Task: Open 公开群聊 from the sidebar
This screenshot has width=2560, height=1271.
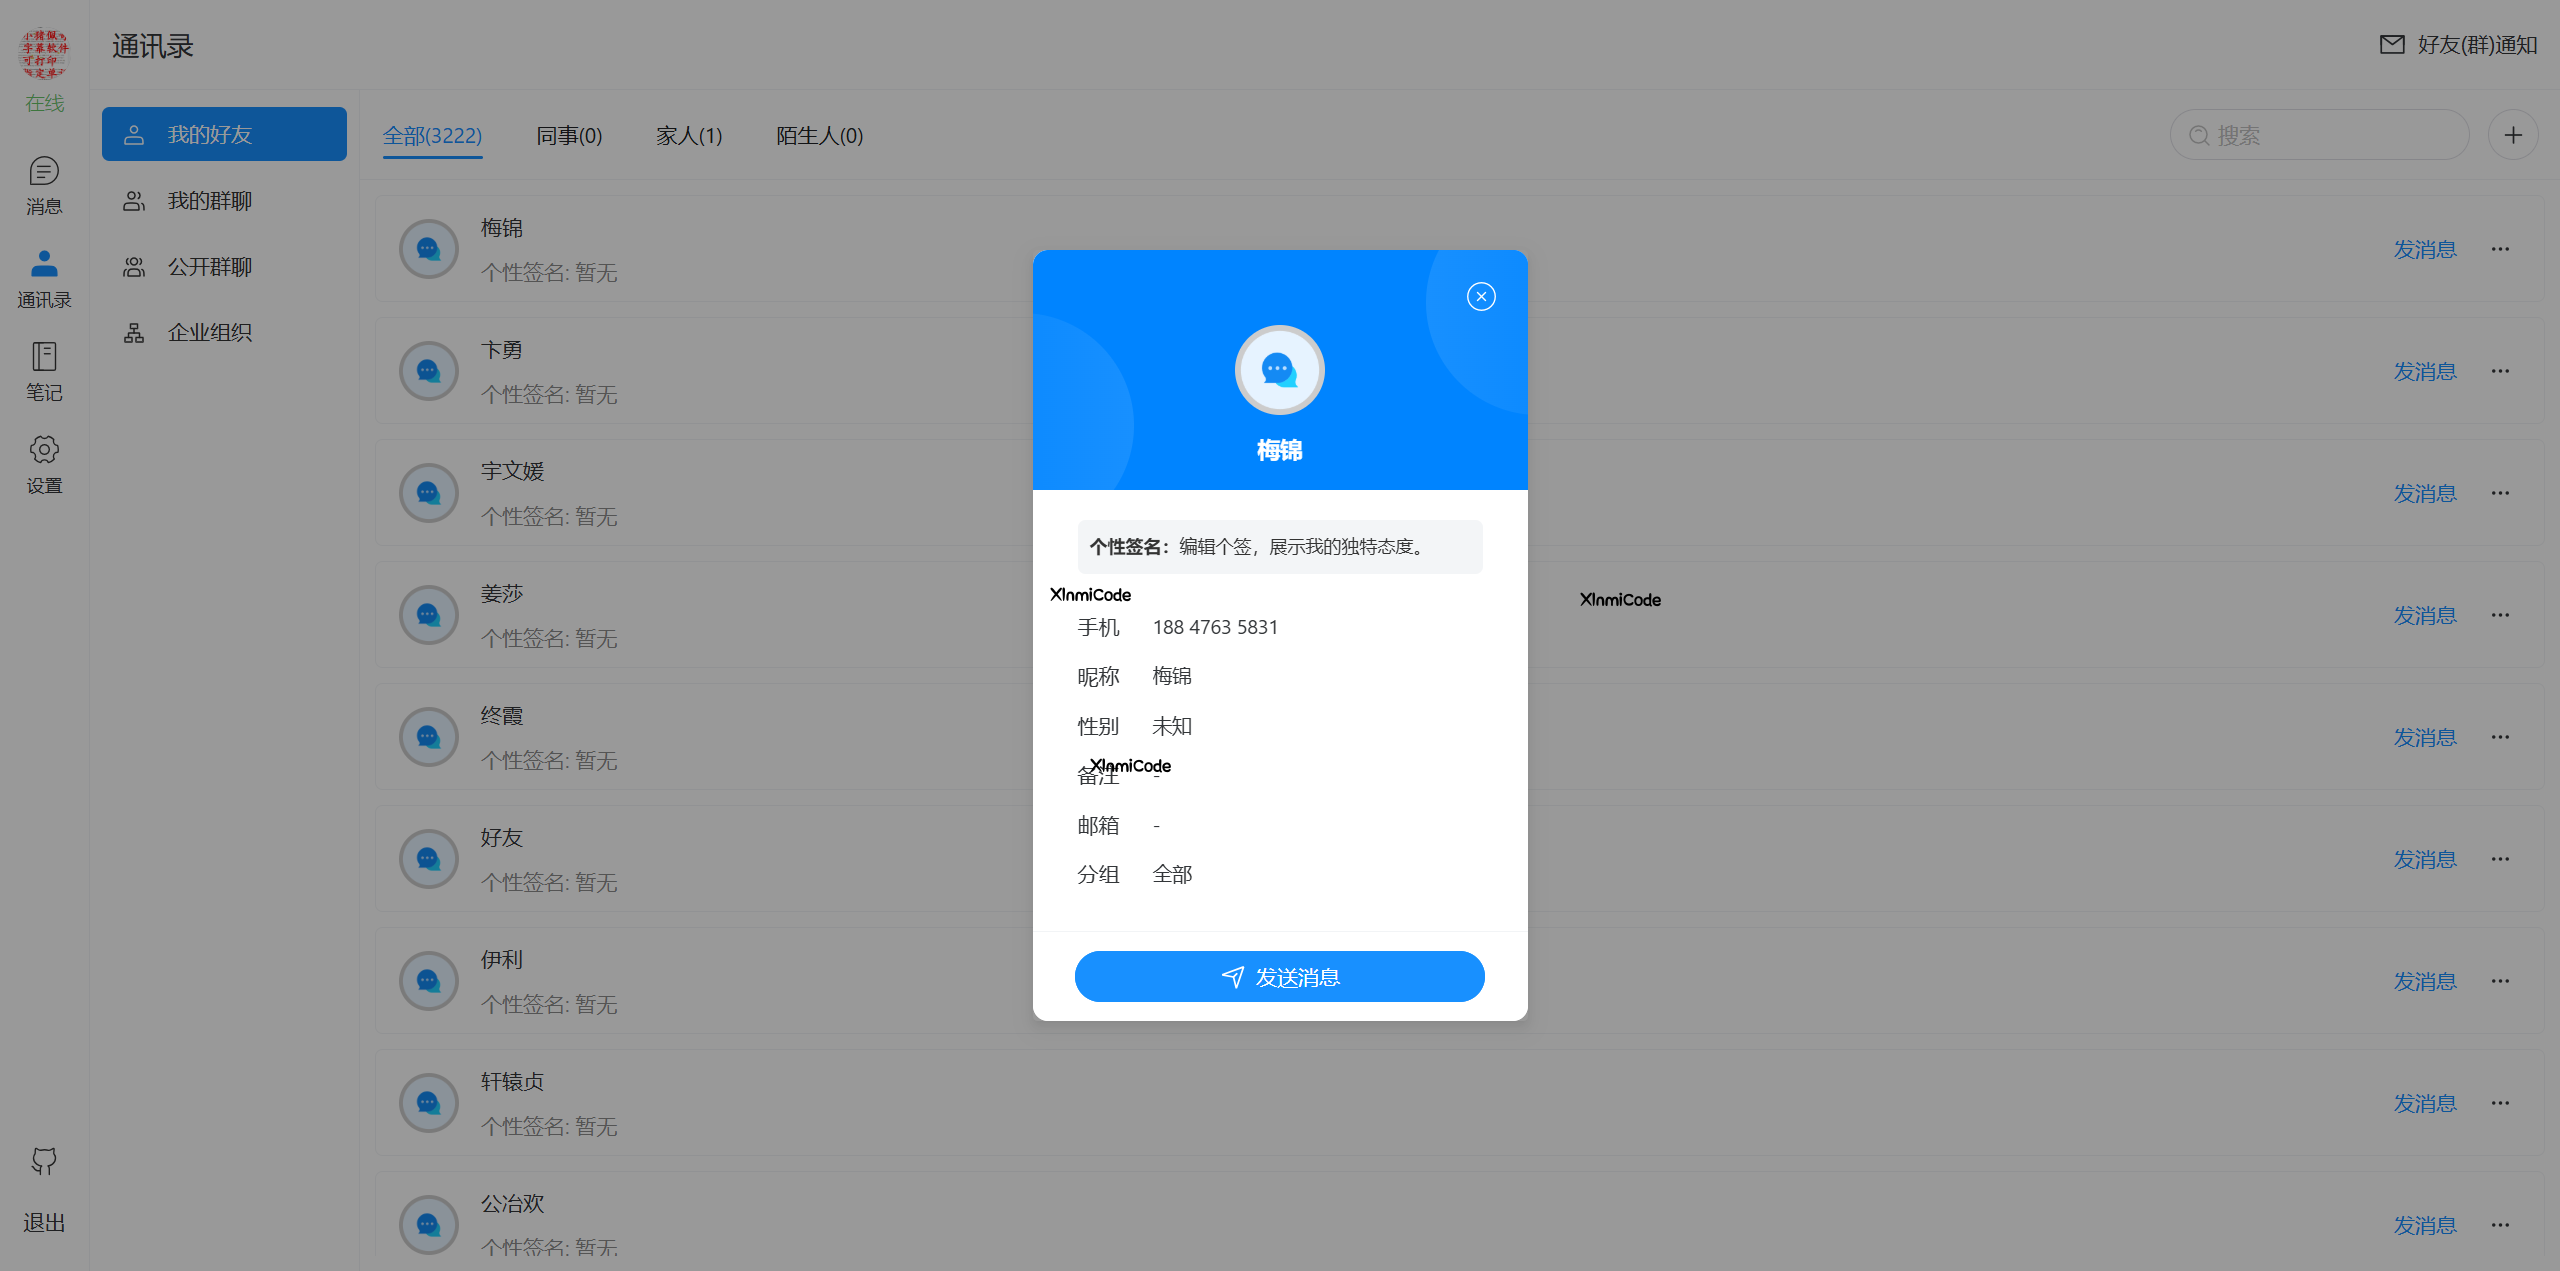Action: (210, 266)
